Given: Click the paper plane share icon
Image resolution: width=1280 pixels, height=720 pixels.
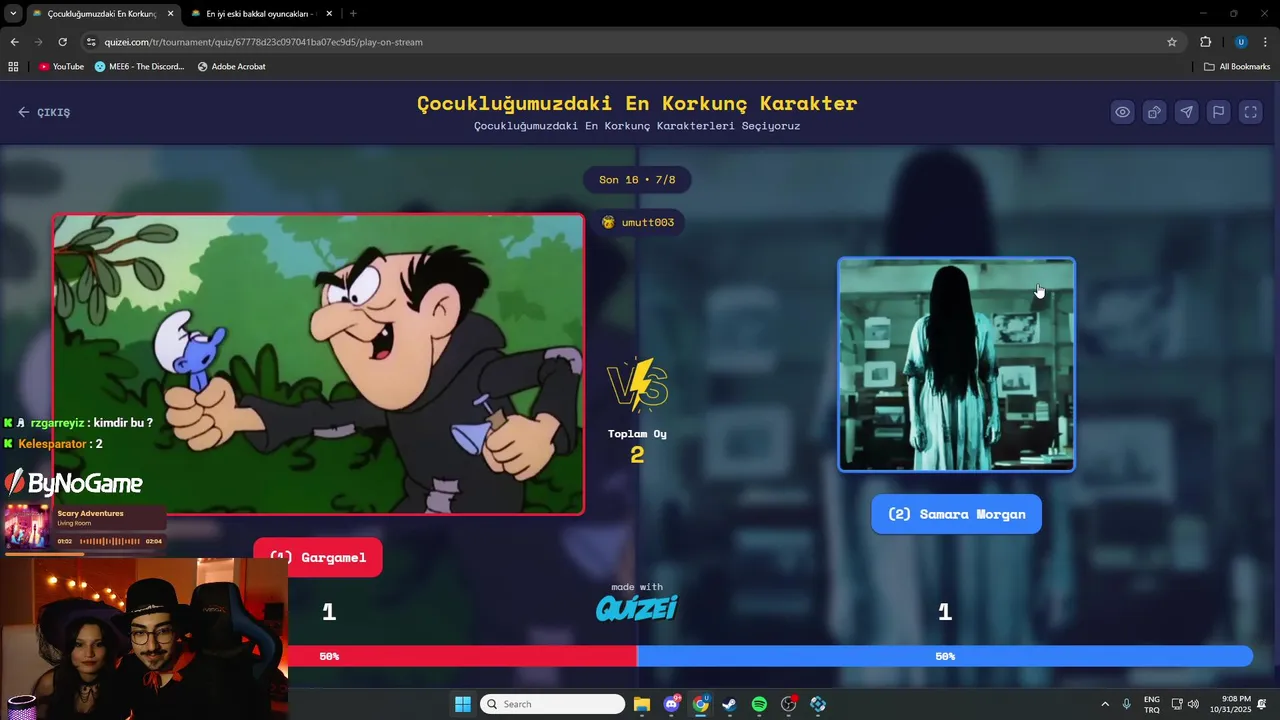Looking at the screenshot, I should click(x=1187, y=112).
